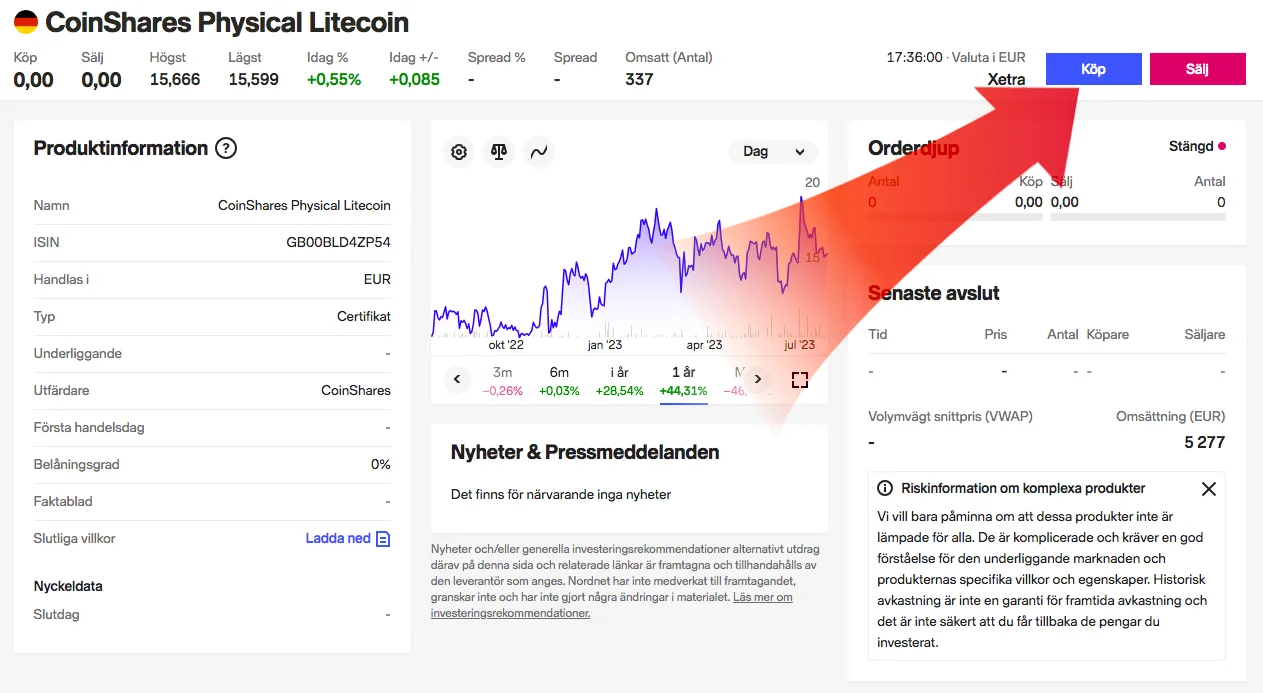Select the 1 år period tab
The image size is (1263, 693).
tap(683, 380)
